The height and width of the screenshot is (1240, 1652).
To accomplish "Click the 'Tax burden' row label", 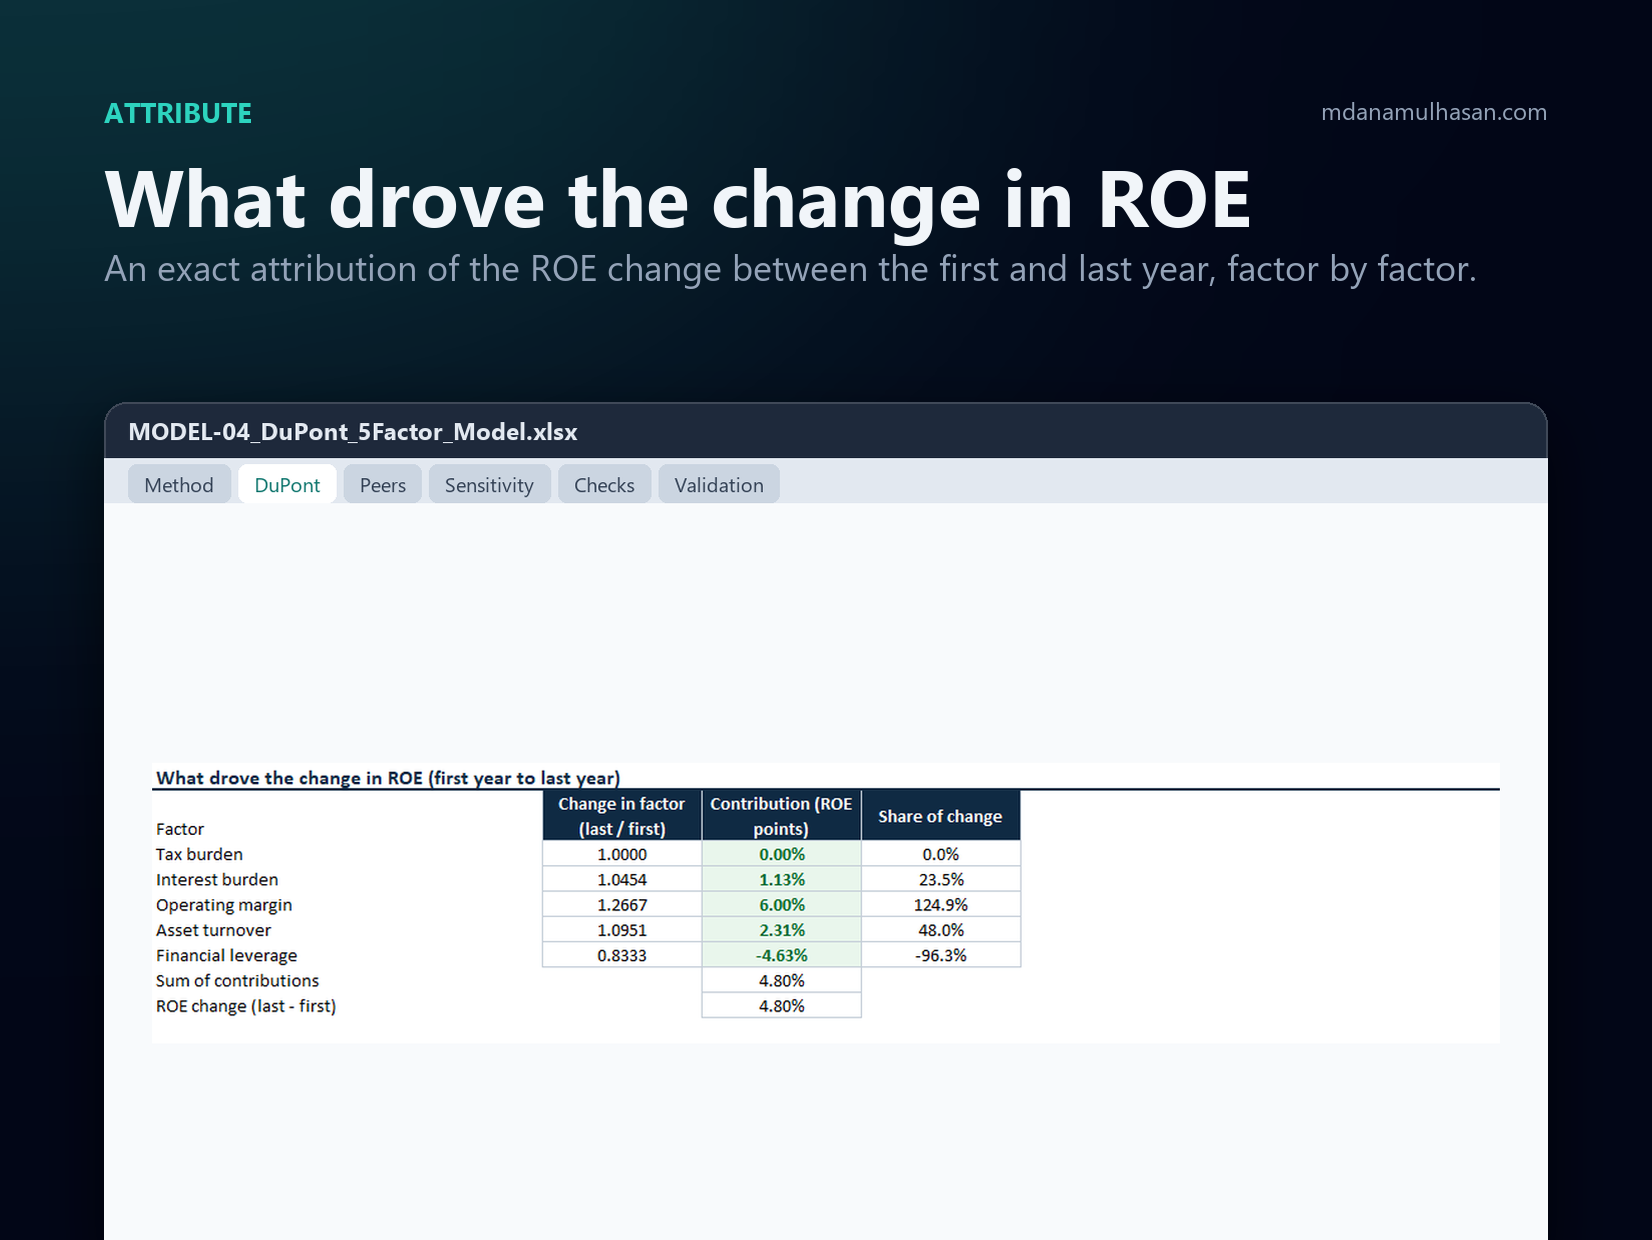I will (199, 854).
